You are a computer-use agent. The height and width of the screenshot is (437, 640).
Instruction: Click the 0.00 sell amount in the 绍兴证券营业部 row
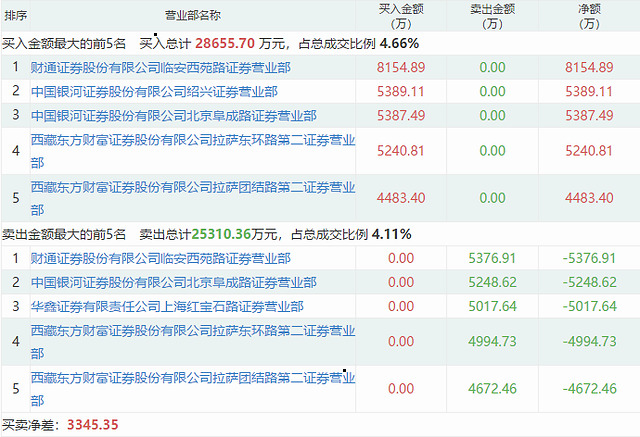click(x=492, y=91)
